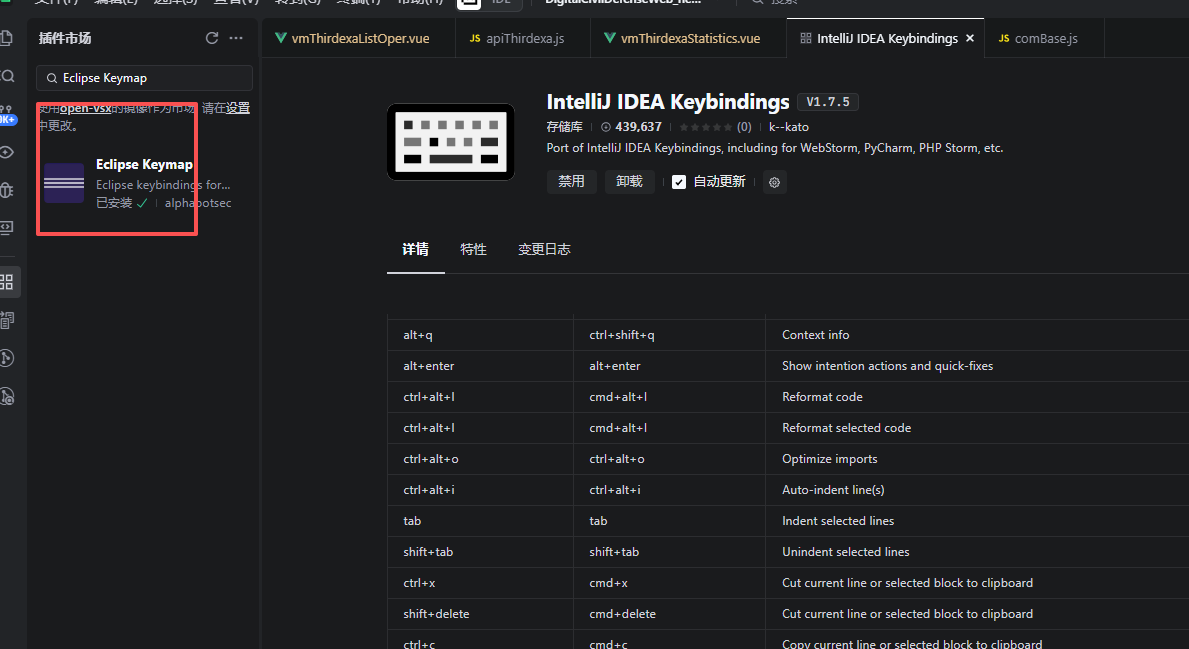Click the Auto-indent line(s) cell

tap(977, 490)
